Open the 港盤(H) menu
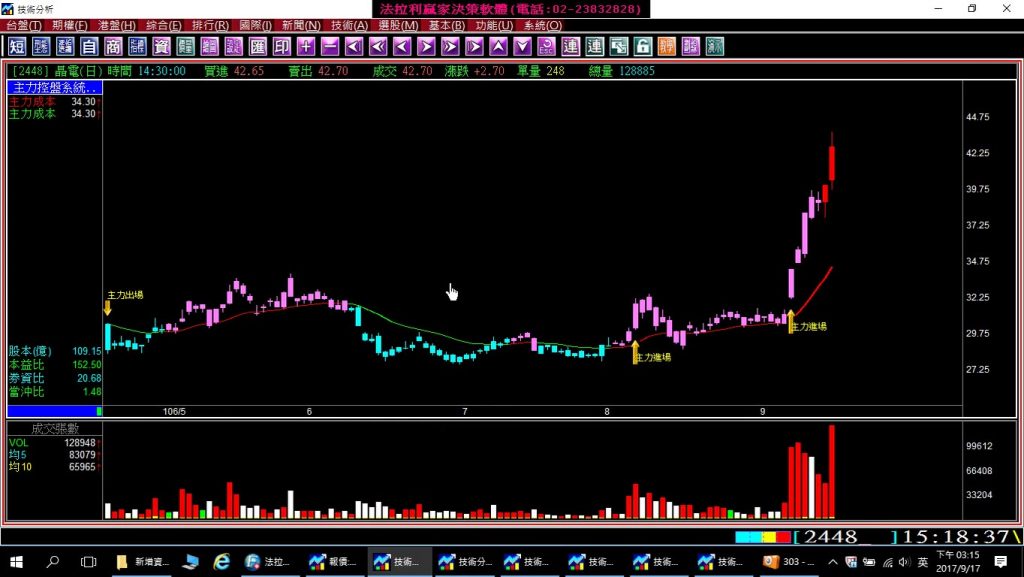 tap(117, 25)
